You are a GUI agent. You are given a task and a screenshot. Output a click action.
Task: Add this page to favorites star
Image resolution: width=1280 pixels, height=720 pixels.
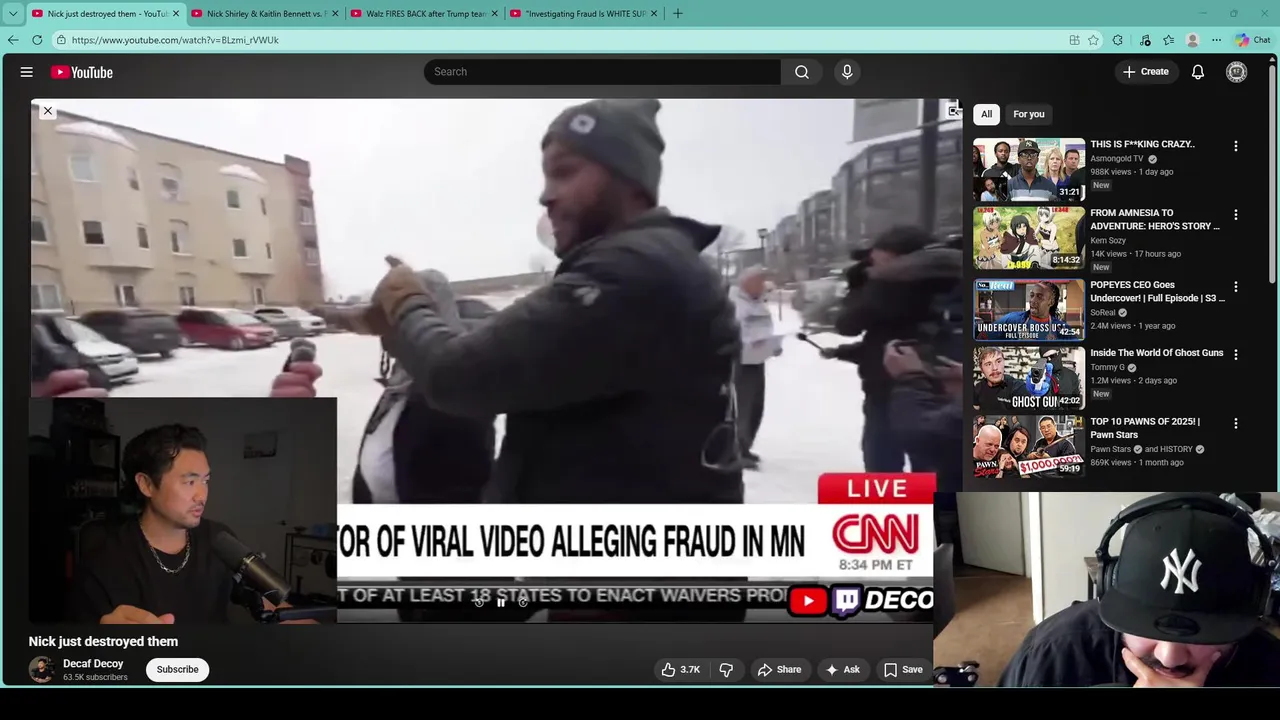click(x=1094, y=40)
